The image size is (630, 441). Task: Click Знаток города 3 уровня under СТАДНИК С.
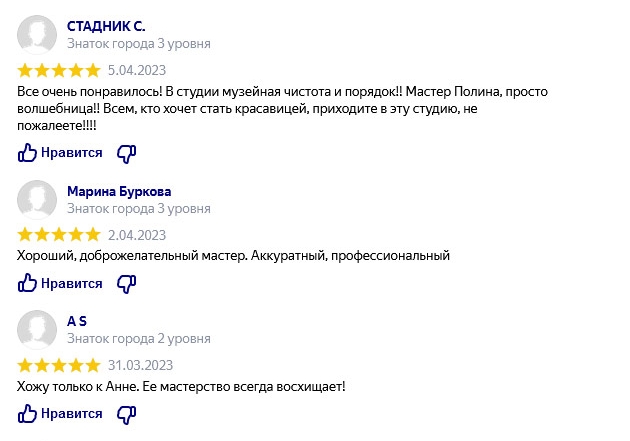click(139, 43)
